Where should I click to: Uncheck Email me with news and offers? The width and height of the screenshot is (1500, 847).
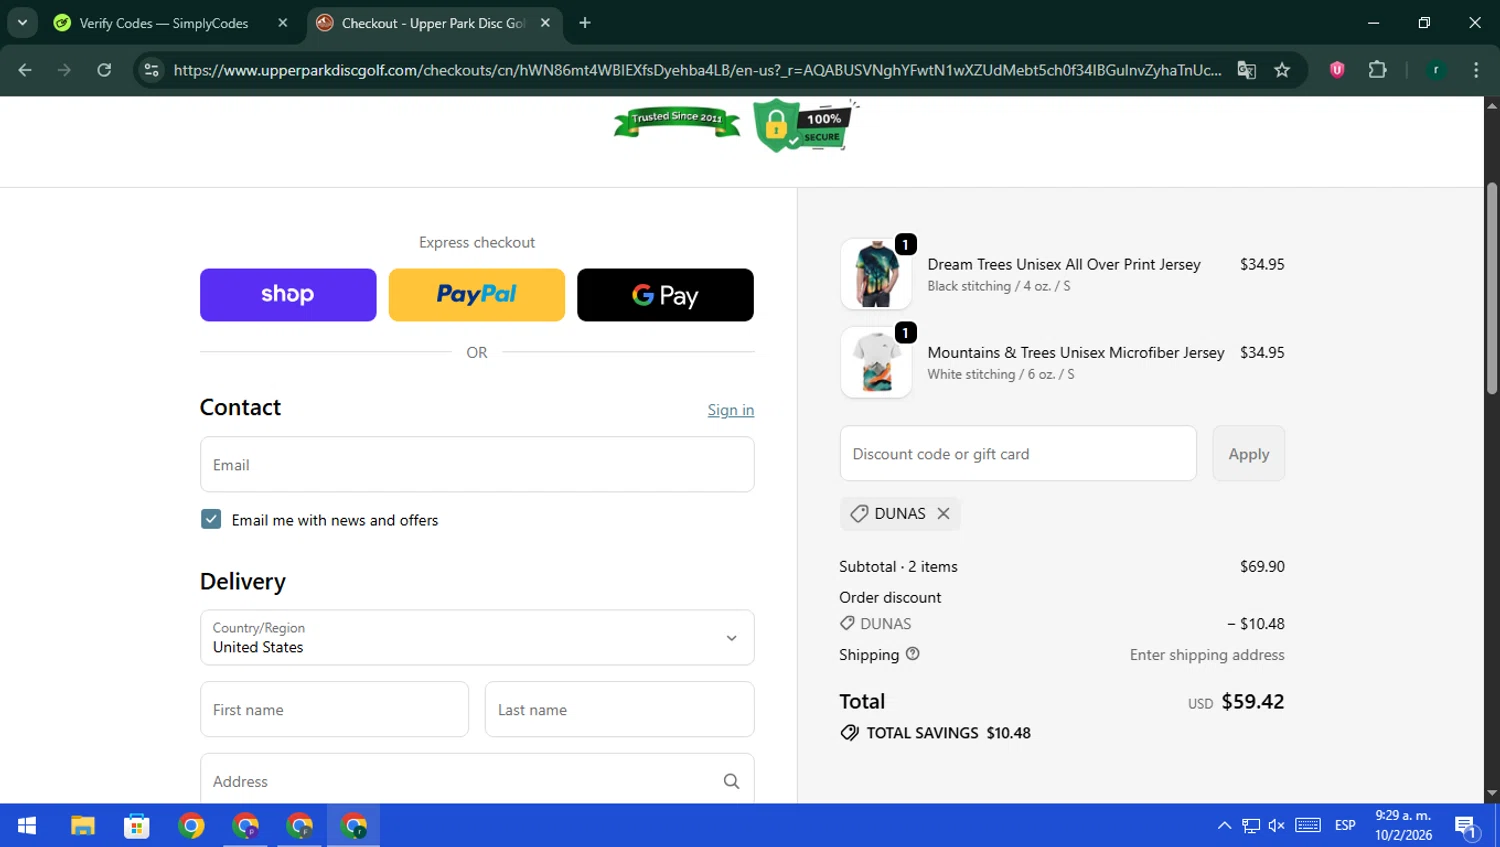point(211,519)
